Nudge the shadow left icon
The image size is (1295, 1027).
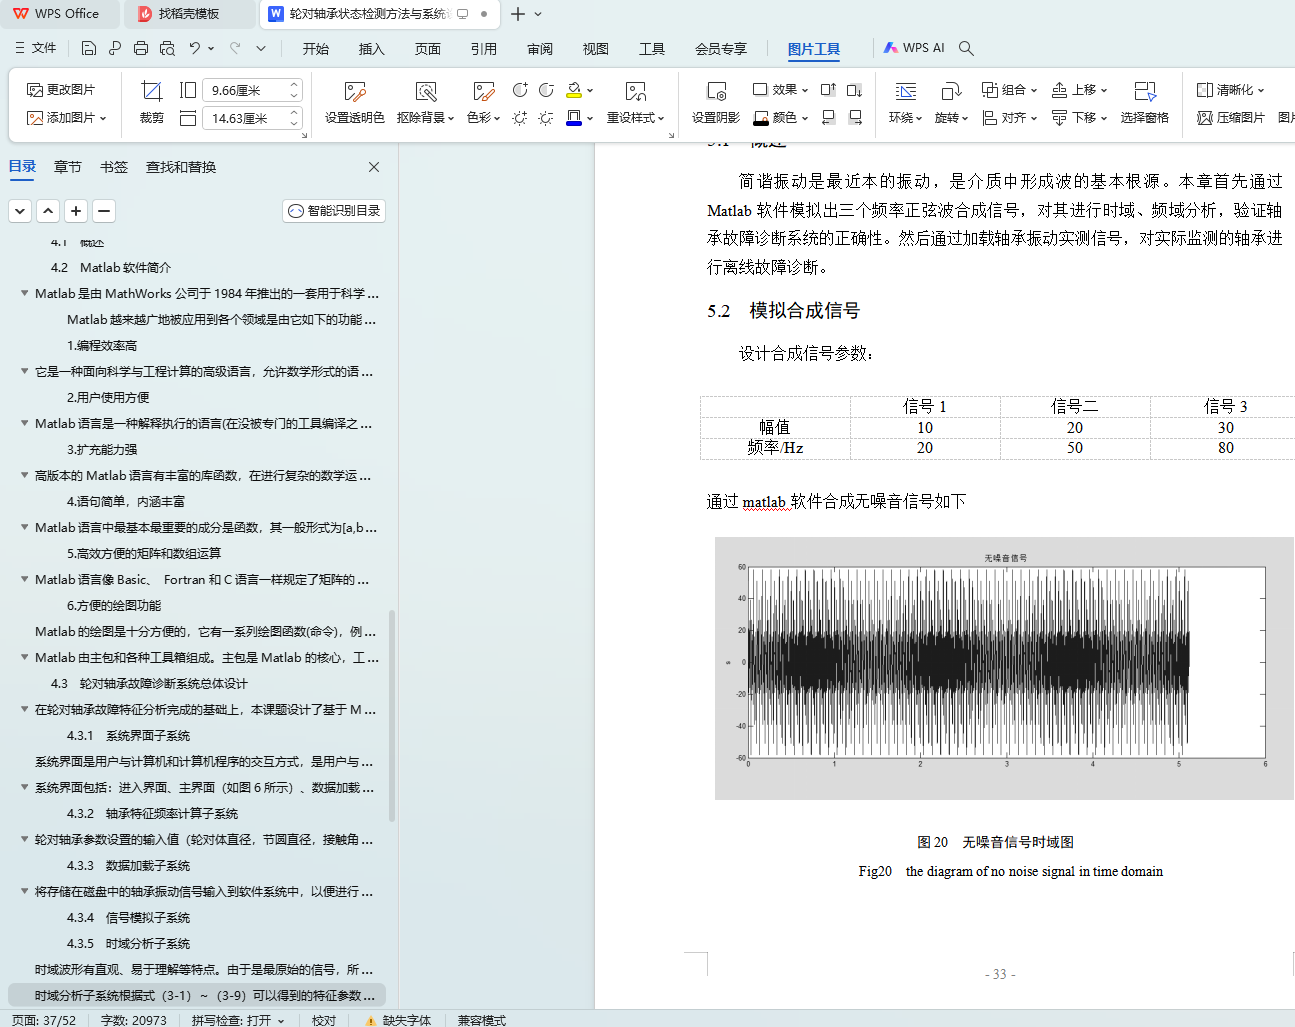point(828,118)
